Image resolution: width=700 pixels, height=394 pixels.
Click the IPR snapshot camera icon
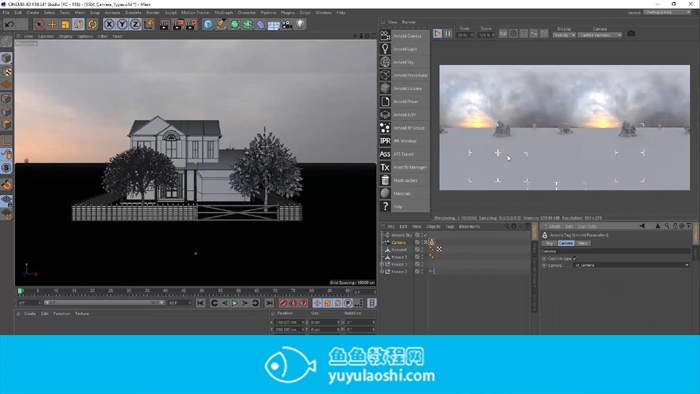click(x=631, y=33)
